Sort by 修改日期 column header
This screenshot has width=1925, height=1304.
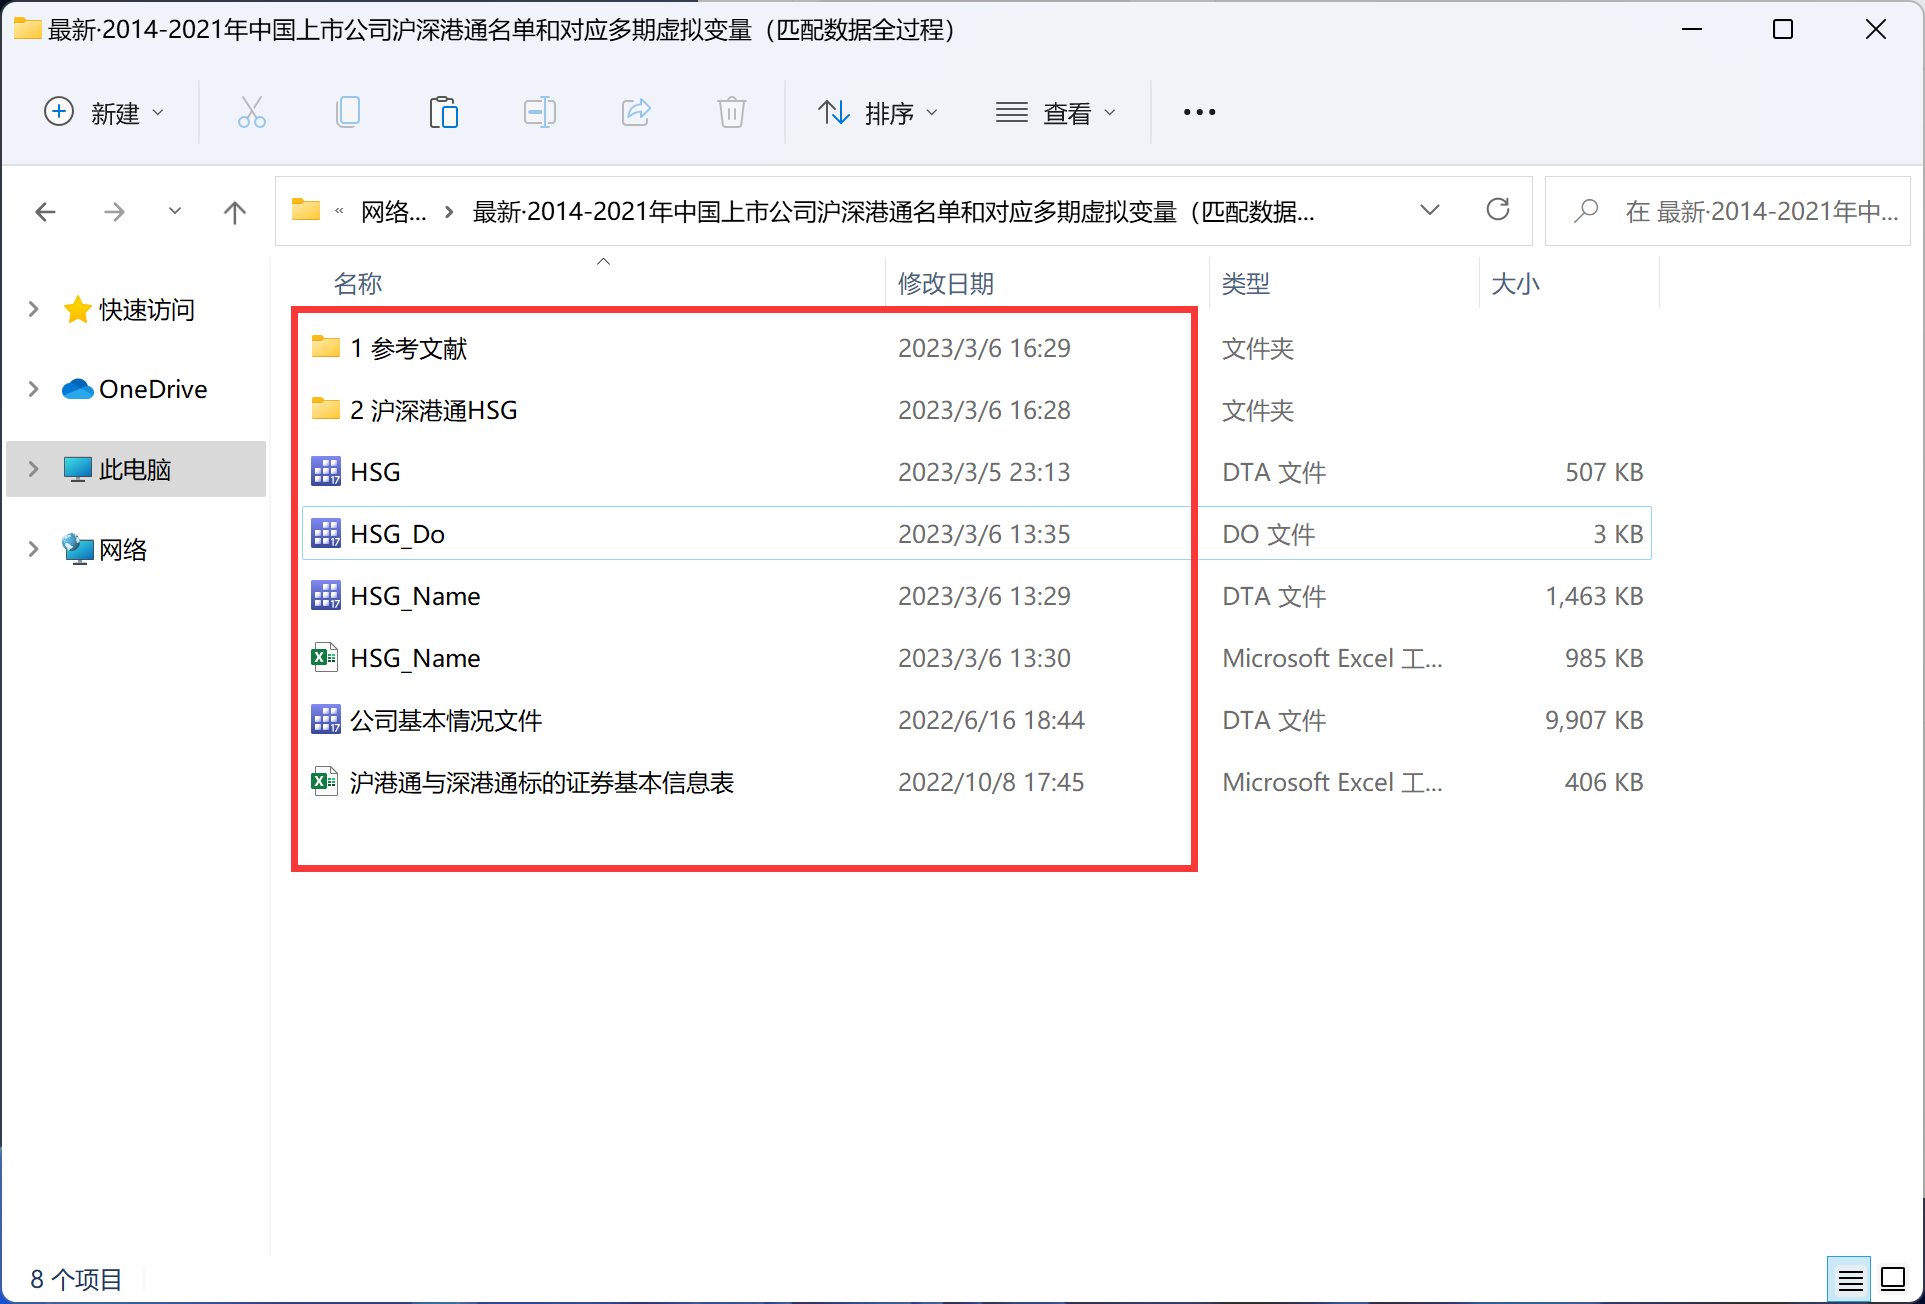[x=945, y=284]
